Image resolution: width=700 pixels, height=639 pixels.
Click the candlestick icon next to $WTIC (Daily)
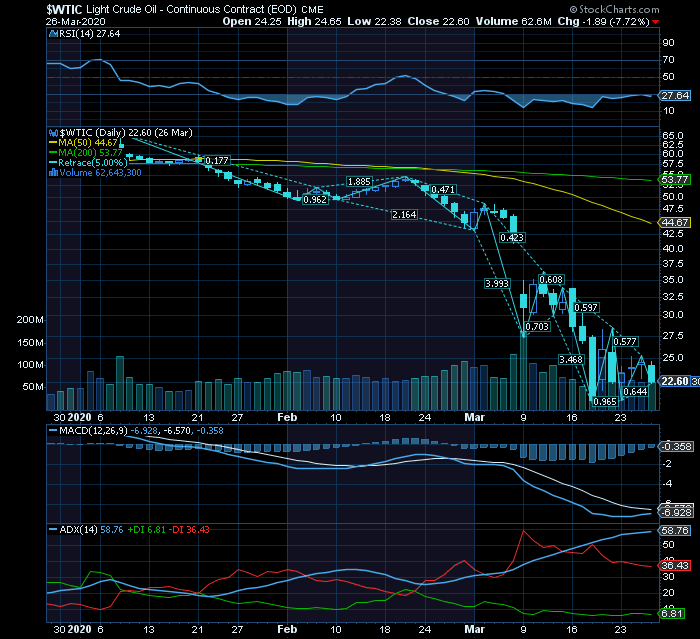53,133
